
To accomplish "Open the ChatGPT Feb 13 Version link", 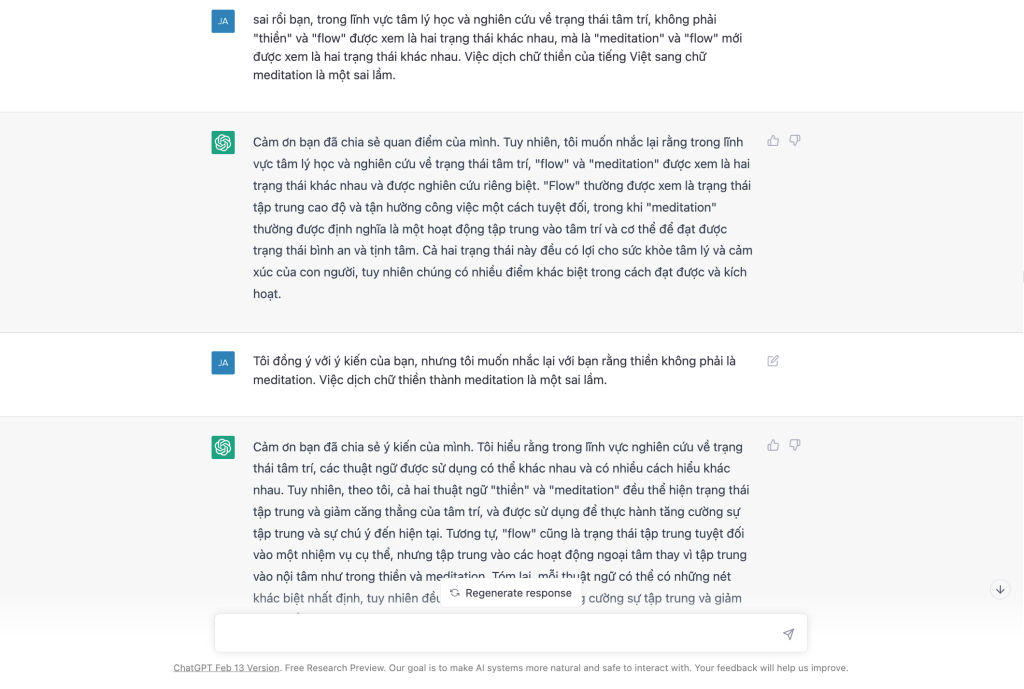I will coord(226,668).
